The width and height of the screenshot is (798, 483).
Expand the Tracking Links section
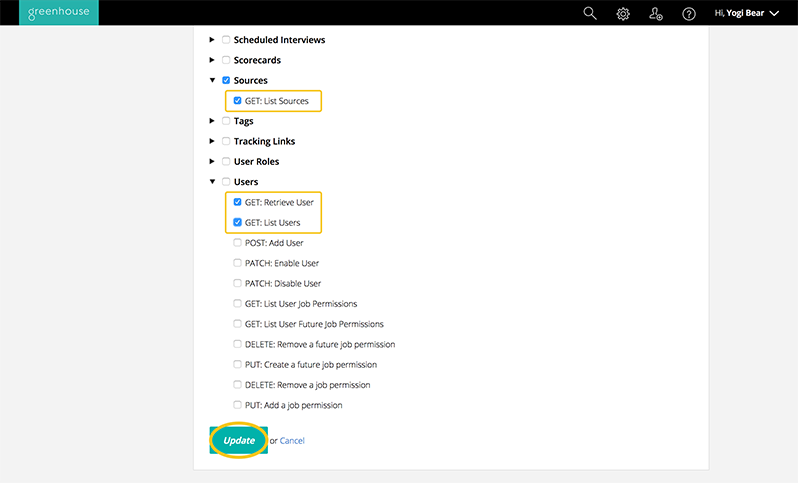tap(212, 141)
